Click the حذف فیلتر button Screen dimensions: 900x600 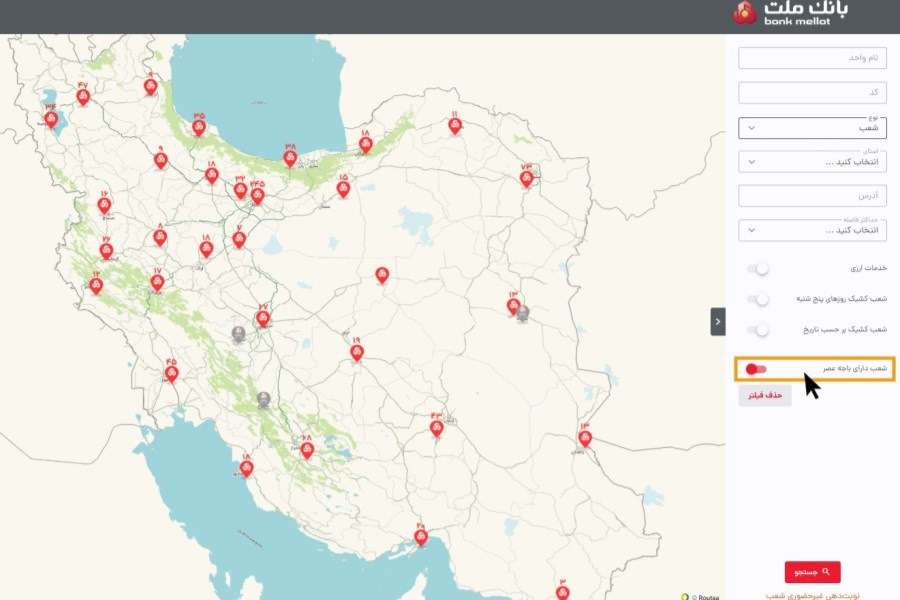(765, 396)
